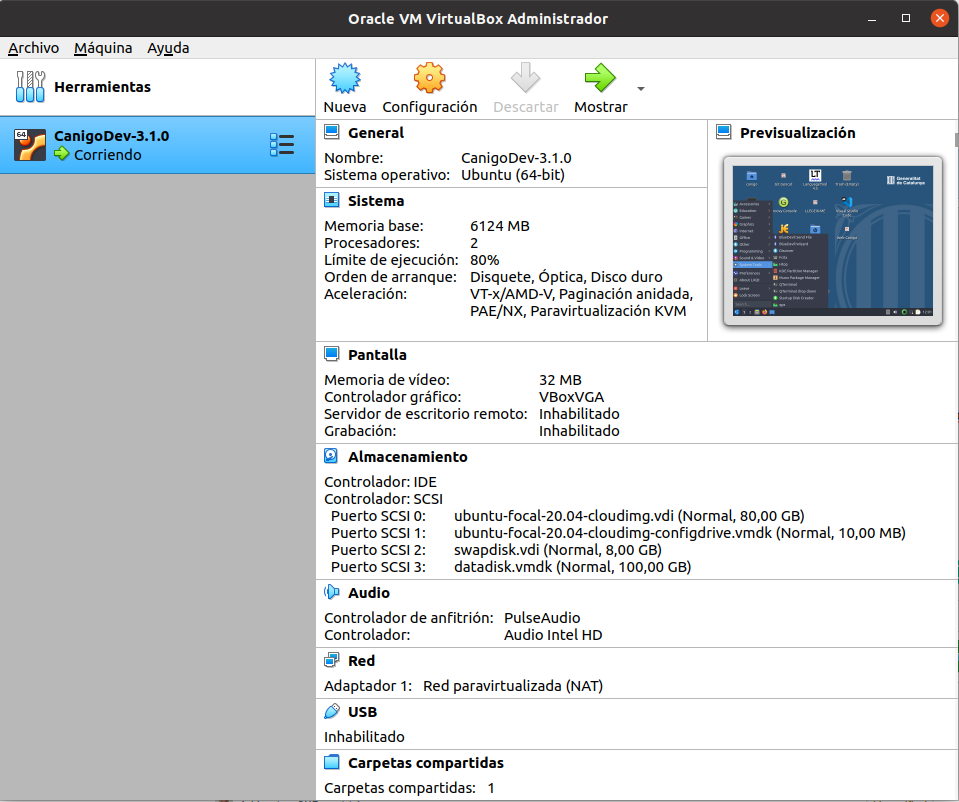Viewport: 959px width, 802px height.
Task: Open the USB settings heading link
Action: (362, 712)
